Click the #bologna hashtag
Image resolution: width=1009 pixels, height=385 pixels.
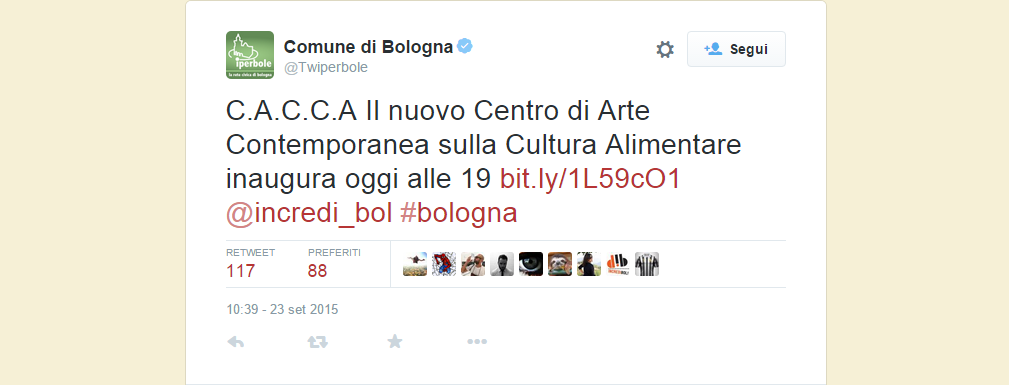(458, 214)
